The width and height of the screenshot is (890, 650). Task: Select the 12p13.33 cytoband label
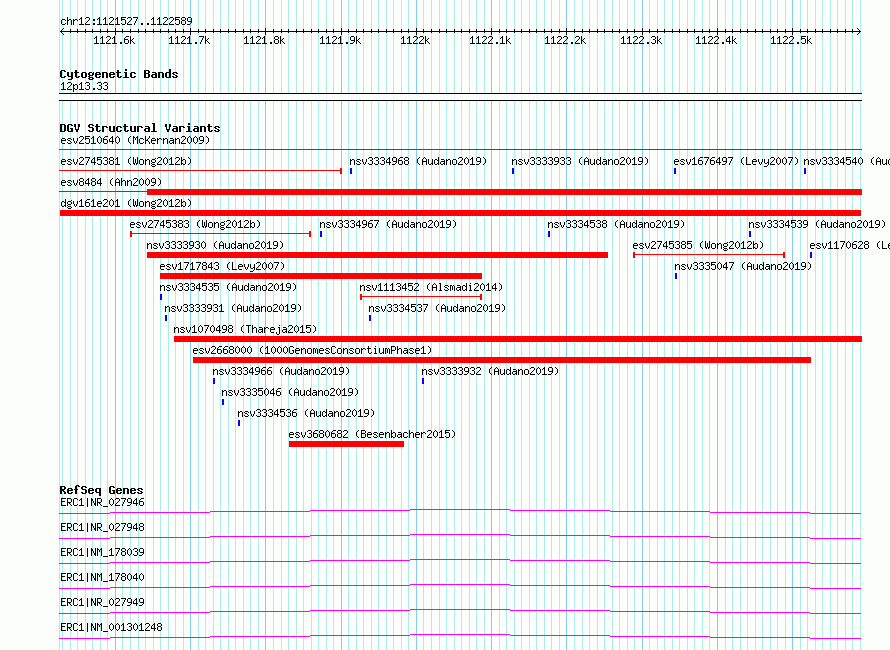click(84, 86)
